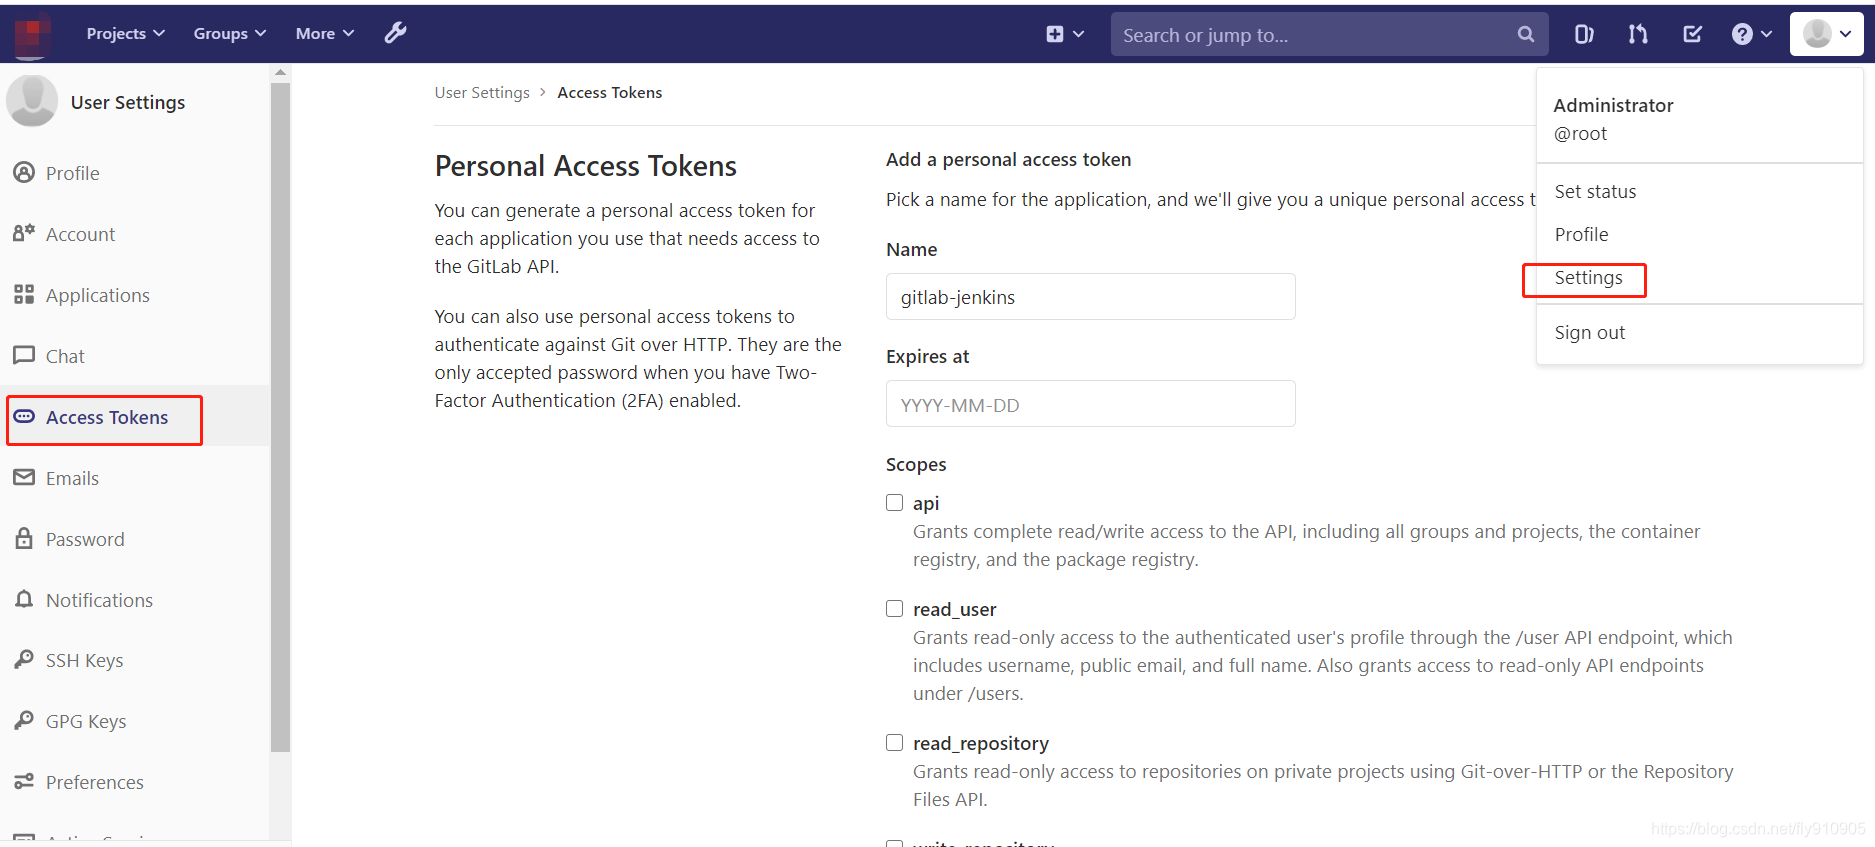Focus the Expires at date field
The width and height of the screenshot is (1875, 847).
(x=1090, y=404)
